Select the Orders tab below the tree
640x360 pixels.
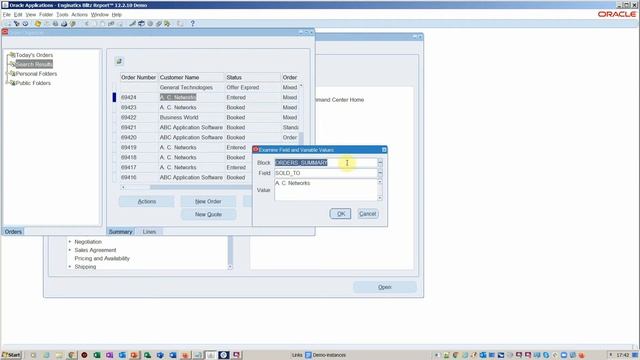[13, 231]
